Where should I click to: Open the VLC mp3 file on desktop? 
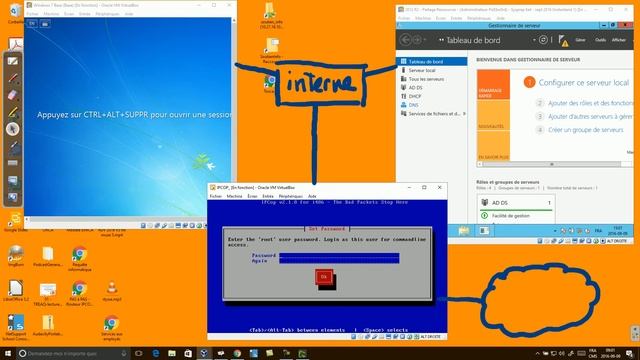pos(112,291)
